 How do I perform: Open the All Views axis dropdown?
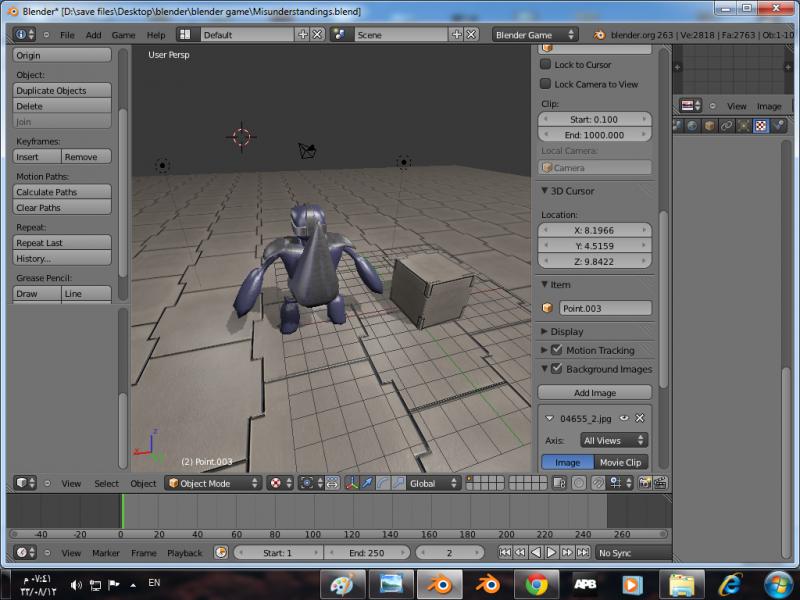point(614,440)
